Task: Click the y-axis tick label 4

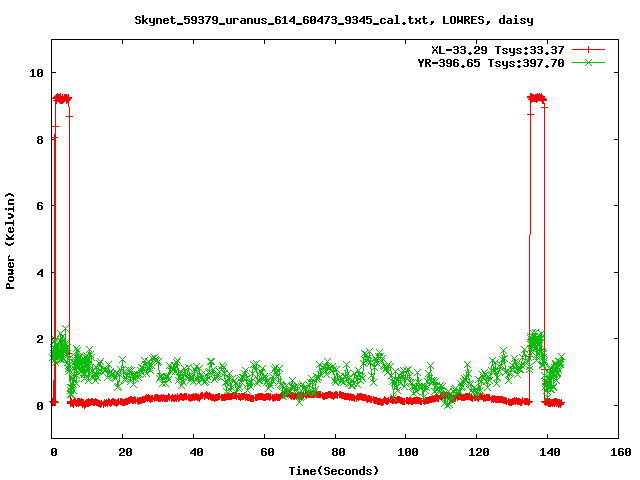Action: [40, 273]
